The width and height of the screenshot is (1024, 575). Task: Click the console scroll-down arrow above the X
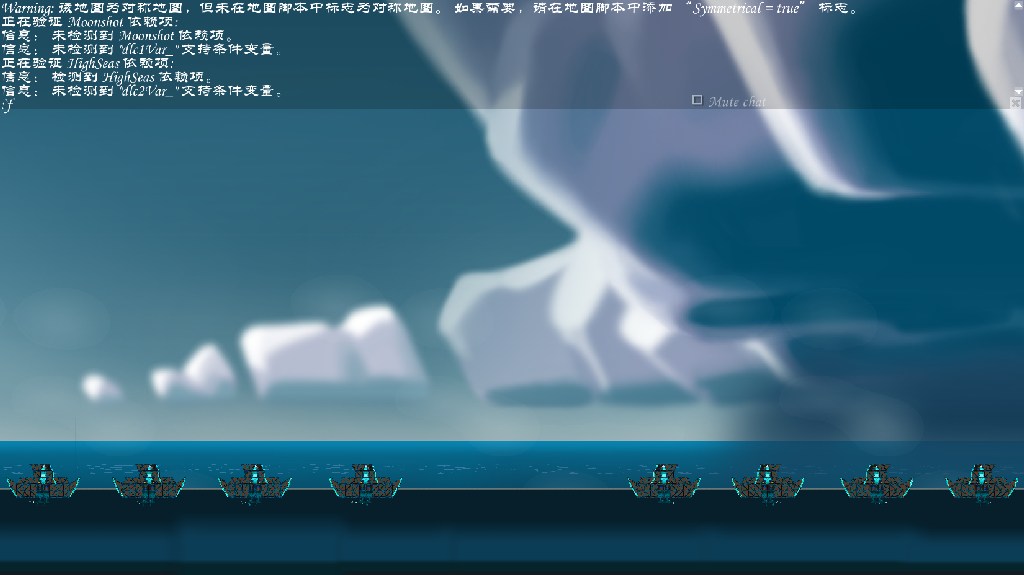point(1017,92)
